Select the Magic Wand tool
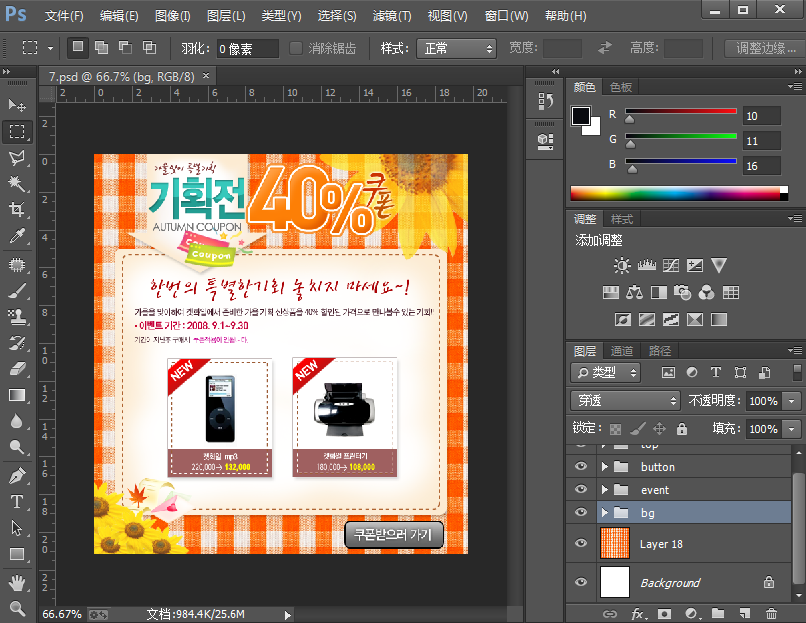Viewport: 806px width, 623px height. point(17,184)
